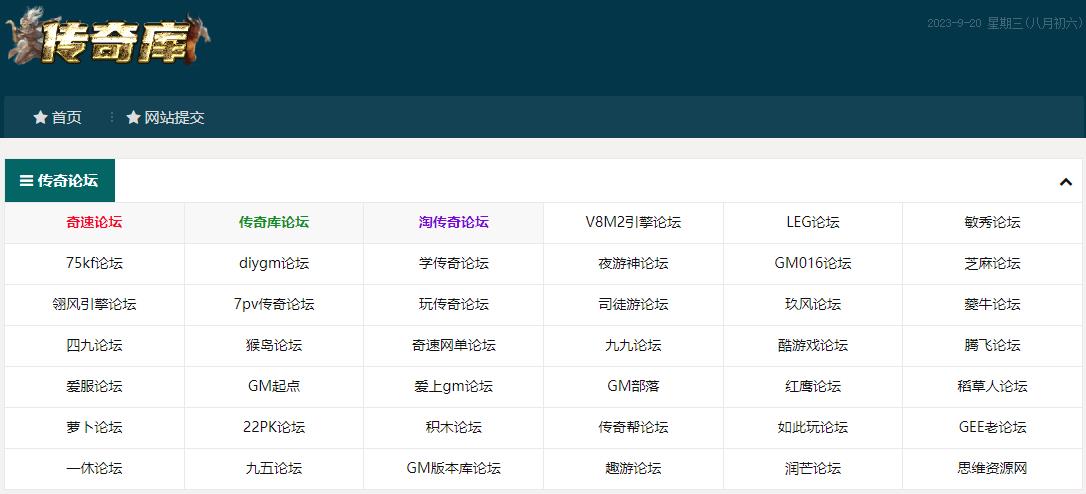Go to 九五论坛
The image size is (1086, 494).
coord(274,468)
